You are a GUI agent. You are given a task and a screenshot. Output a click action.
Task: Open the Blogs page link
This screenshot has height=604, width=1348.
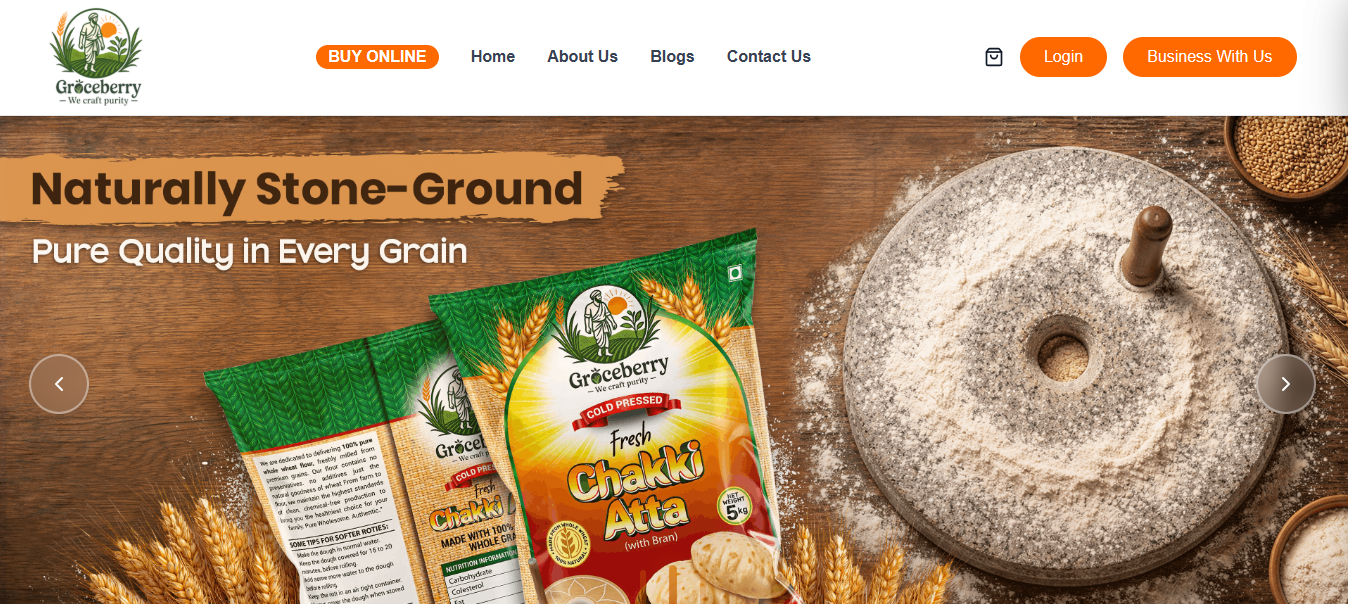coord(672,57)
